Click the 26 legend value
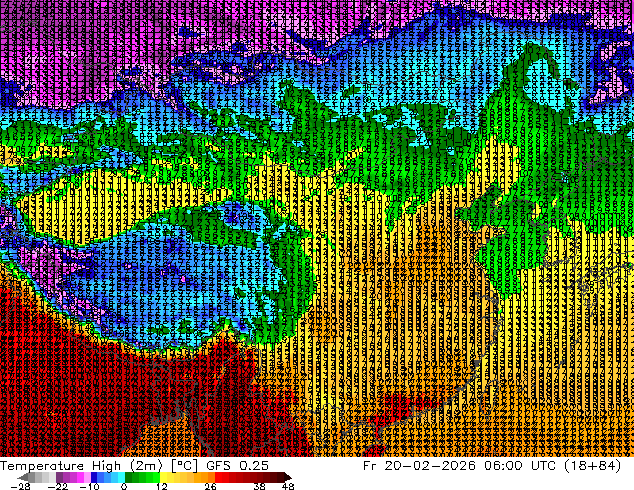Screen dimensions: 634x490 coord(210,486)
